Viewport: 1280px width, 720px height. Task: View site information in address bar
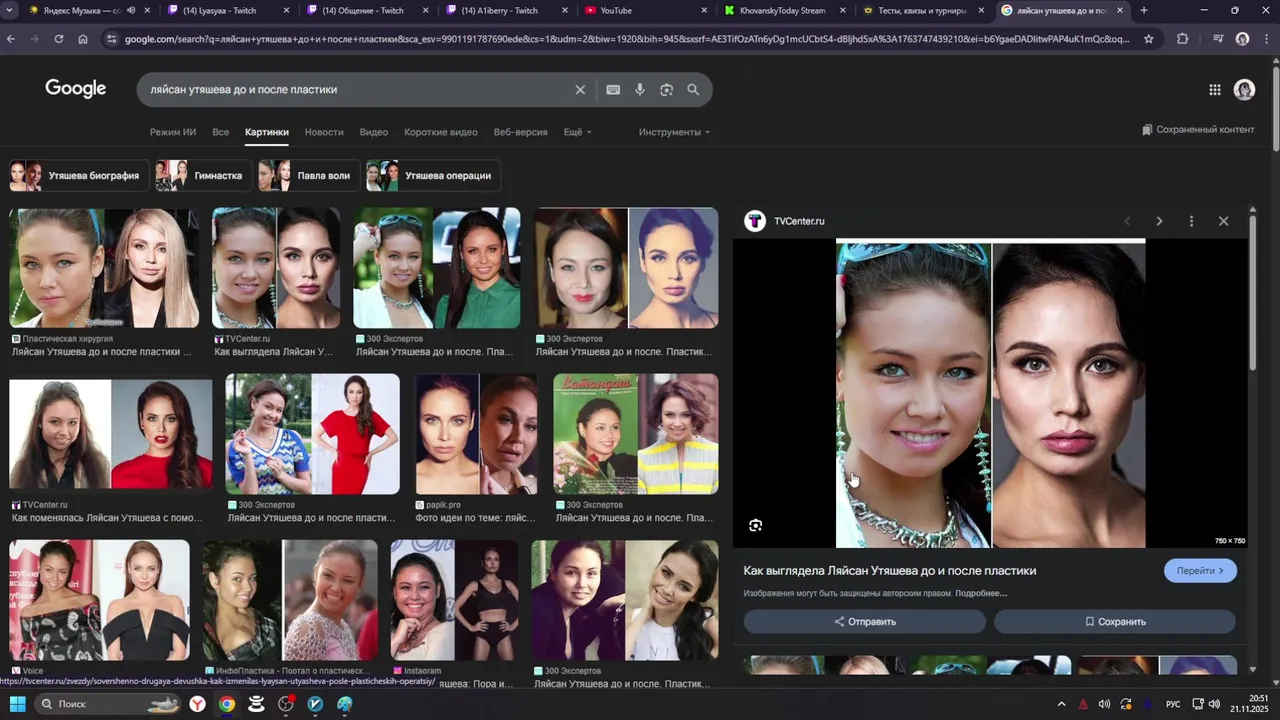(111, 39)
